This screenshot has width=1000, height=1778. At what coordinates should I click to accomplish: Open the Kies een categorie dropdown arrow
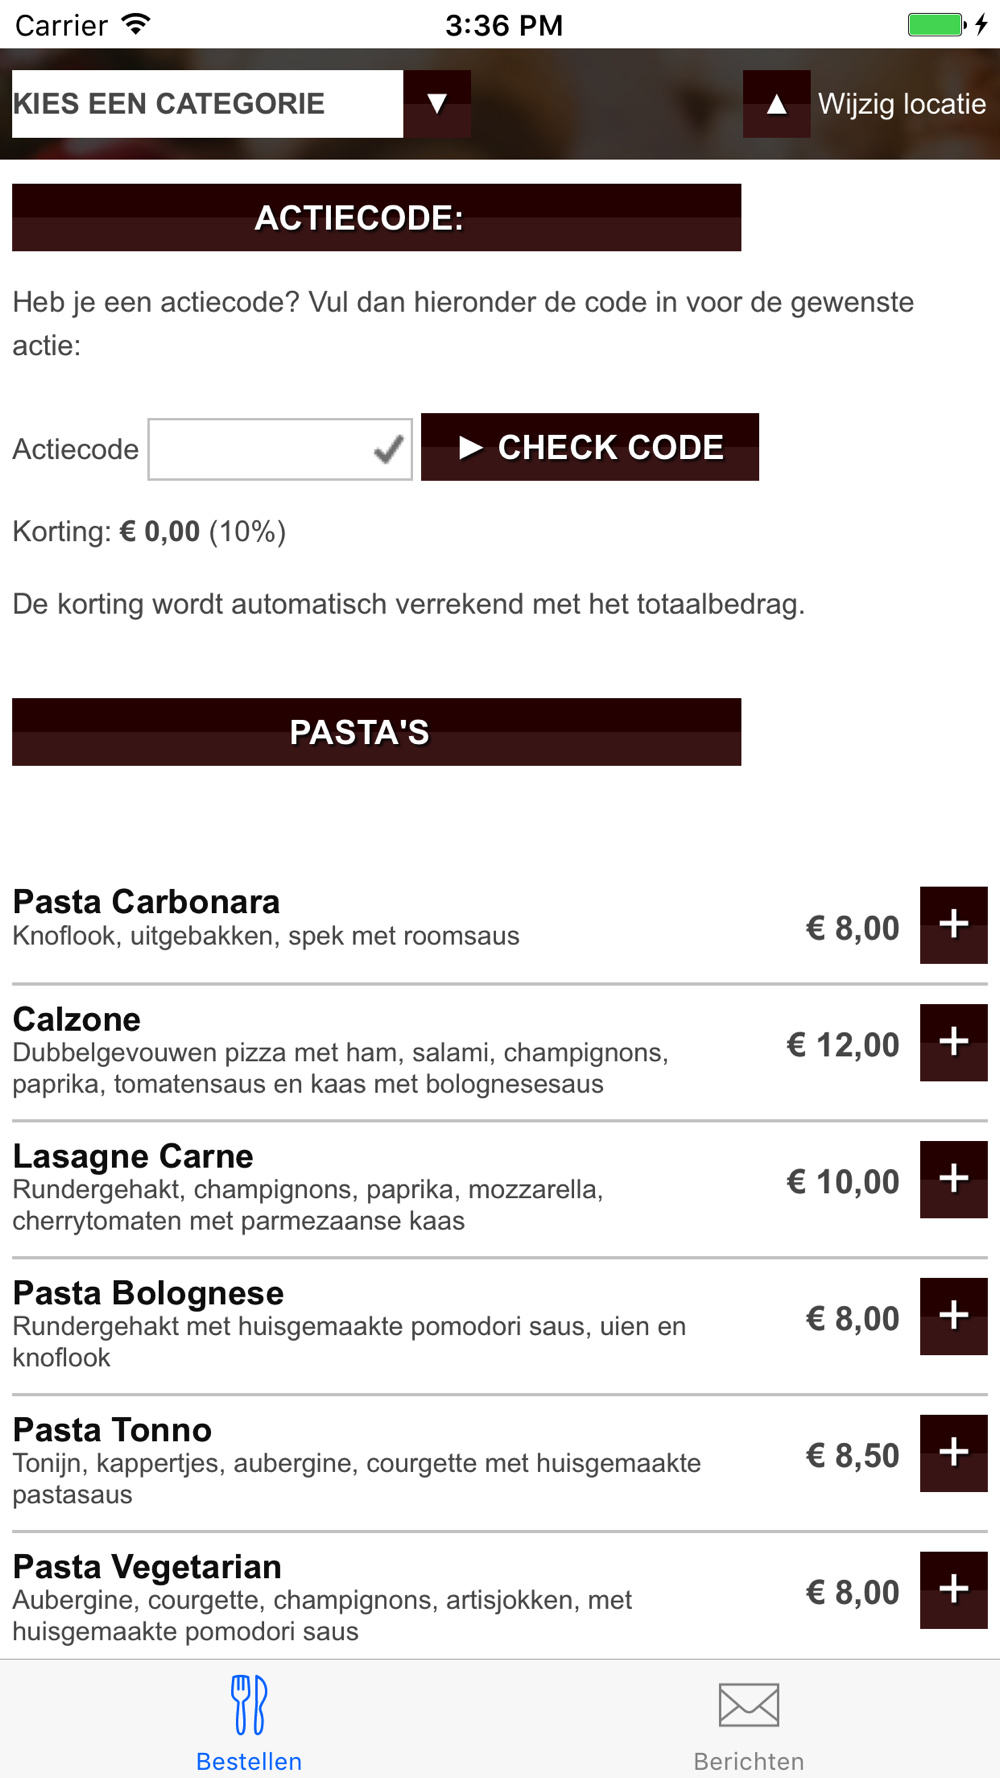click(x=437, y=104)
